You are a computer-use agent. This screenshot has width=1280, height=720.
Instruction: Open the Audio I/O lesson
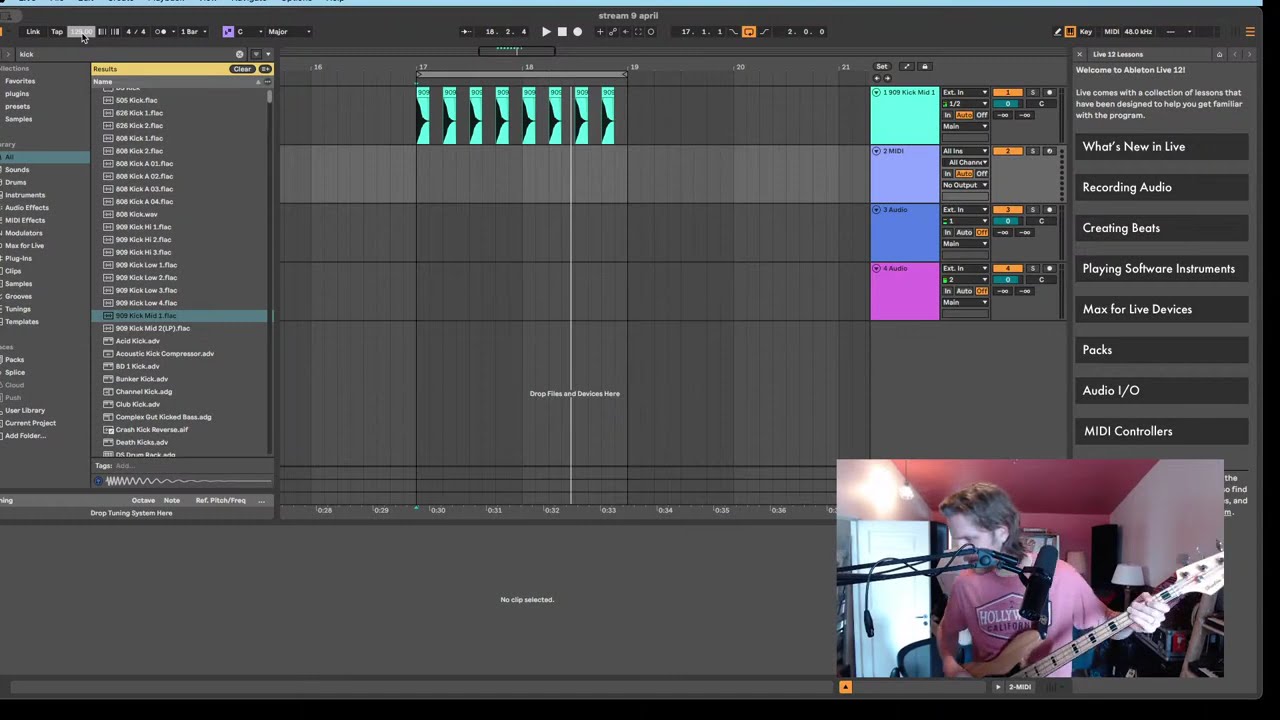click(1161, 391)
